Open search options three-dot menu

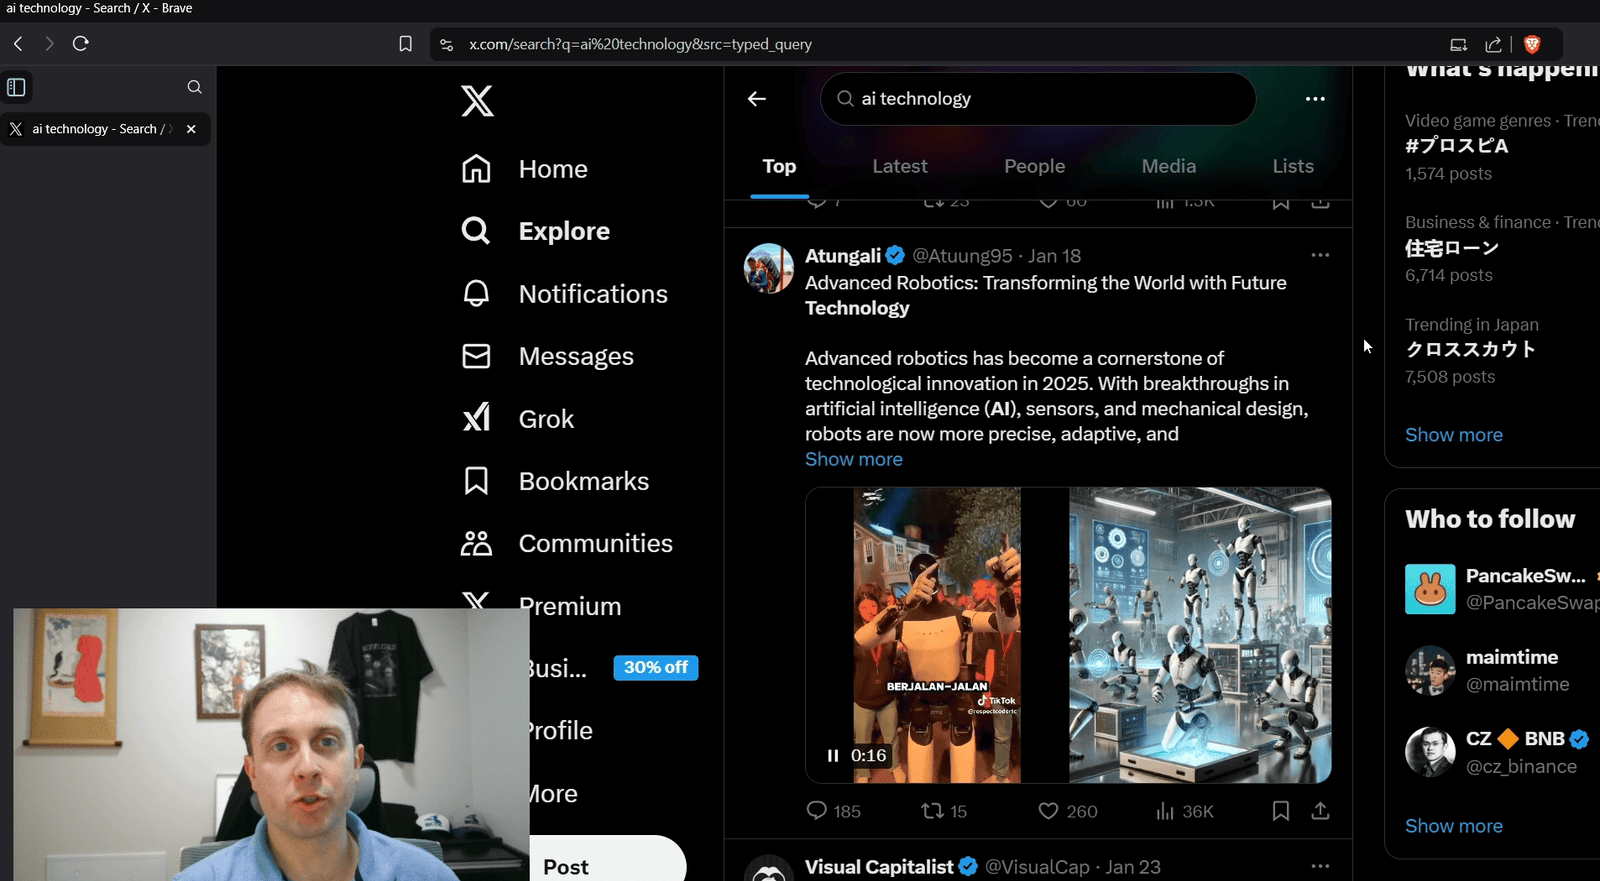click(x=1315, y=99)
